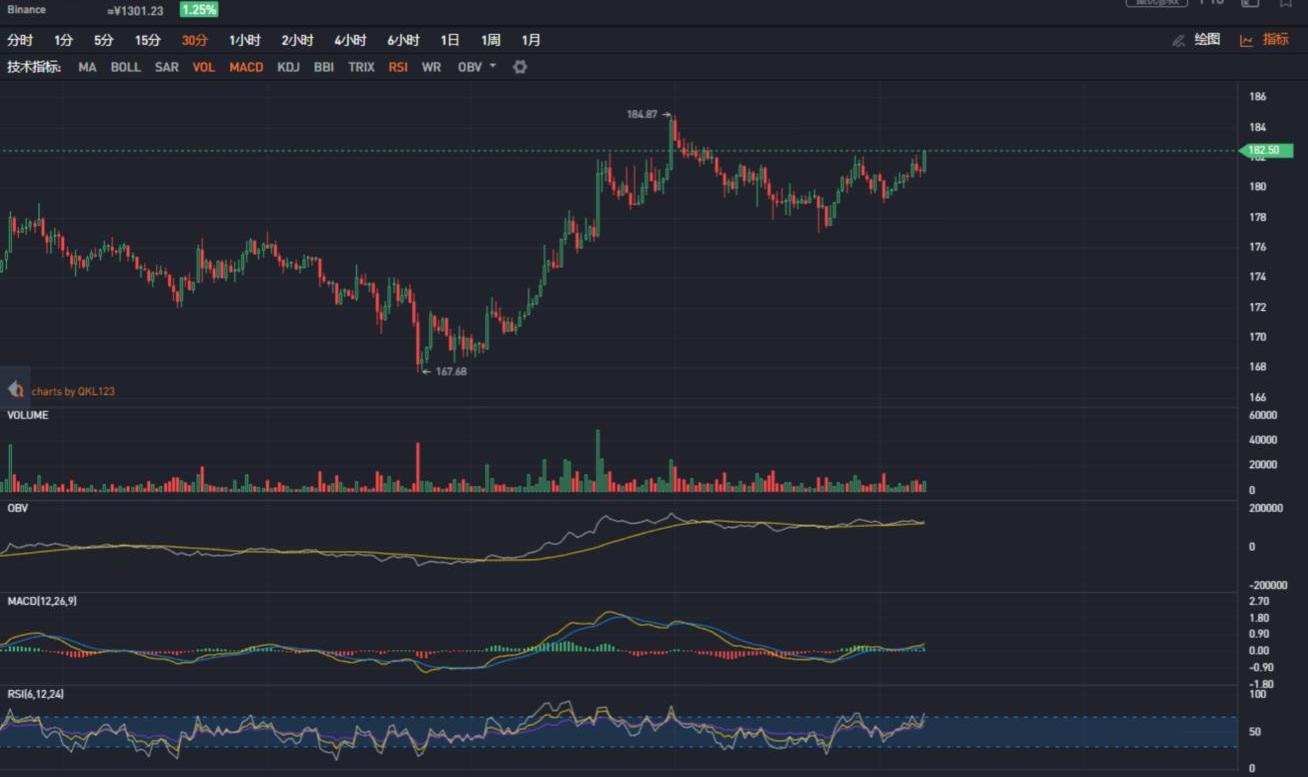Image resolution: width=1308 pixels, height=777 pixels.
Task: Click the indicator chart-line icon
Action: click(x=1246, y=40)
